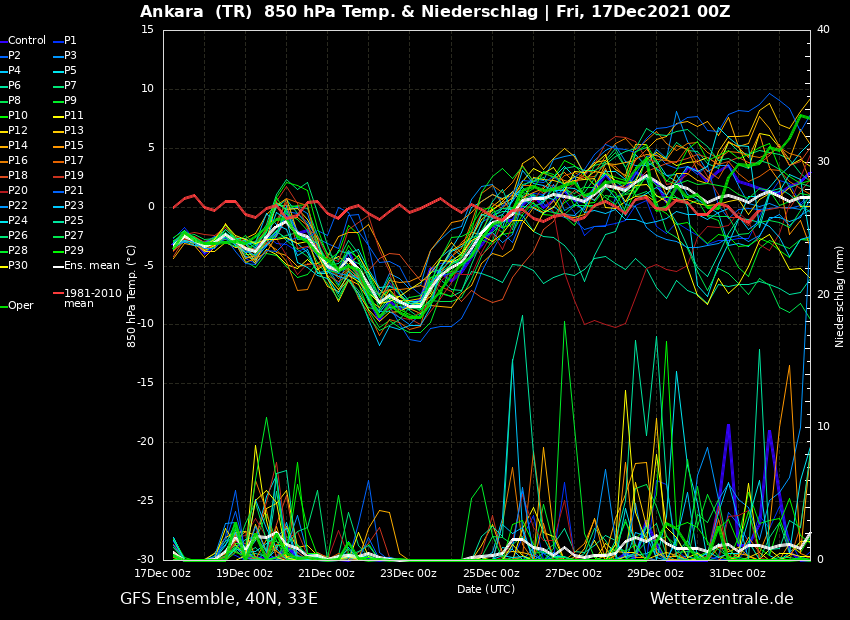Select the '-5' temperature axis value

click(x=149, y=266)
